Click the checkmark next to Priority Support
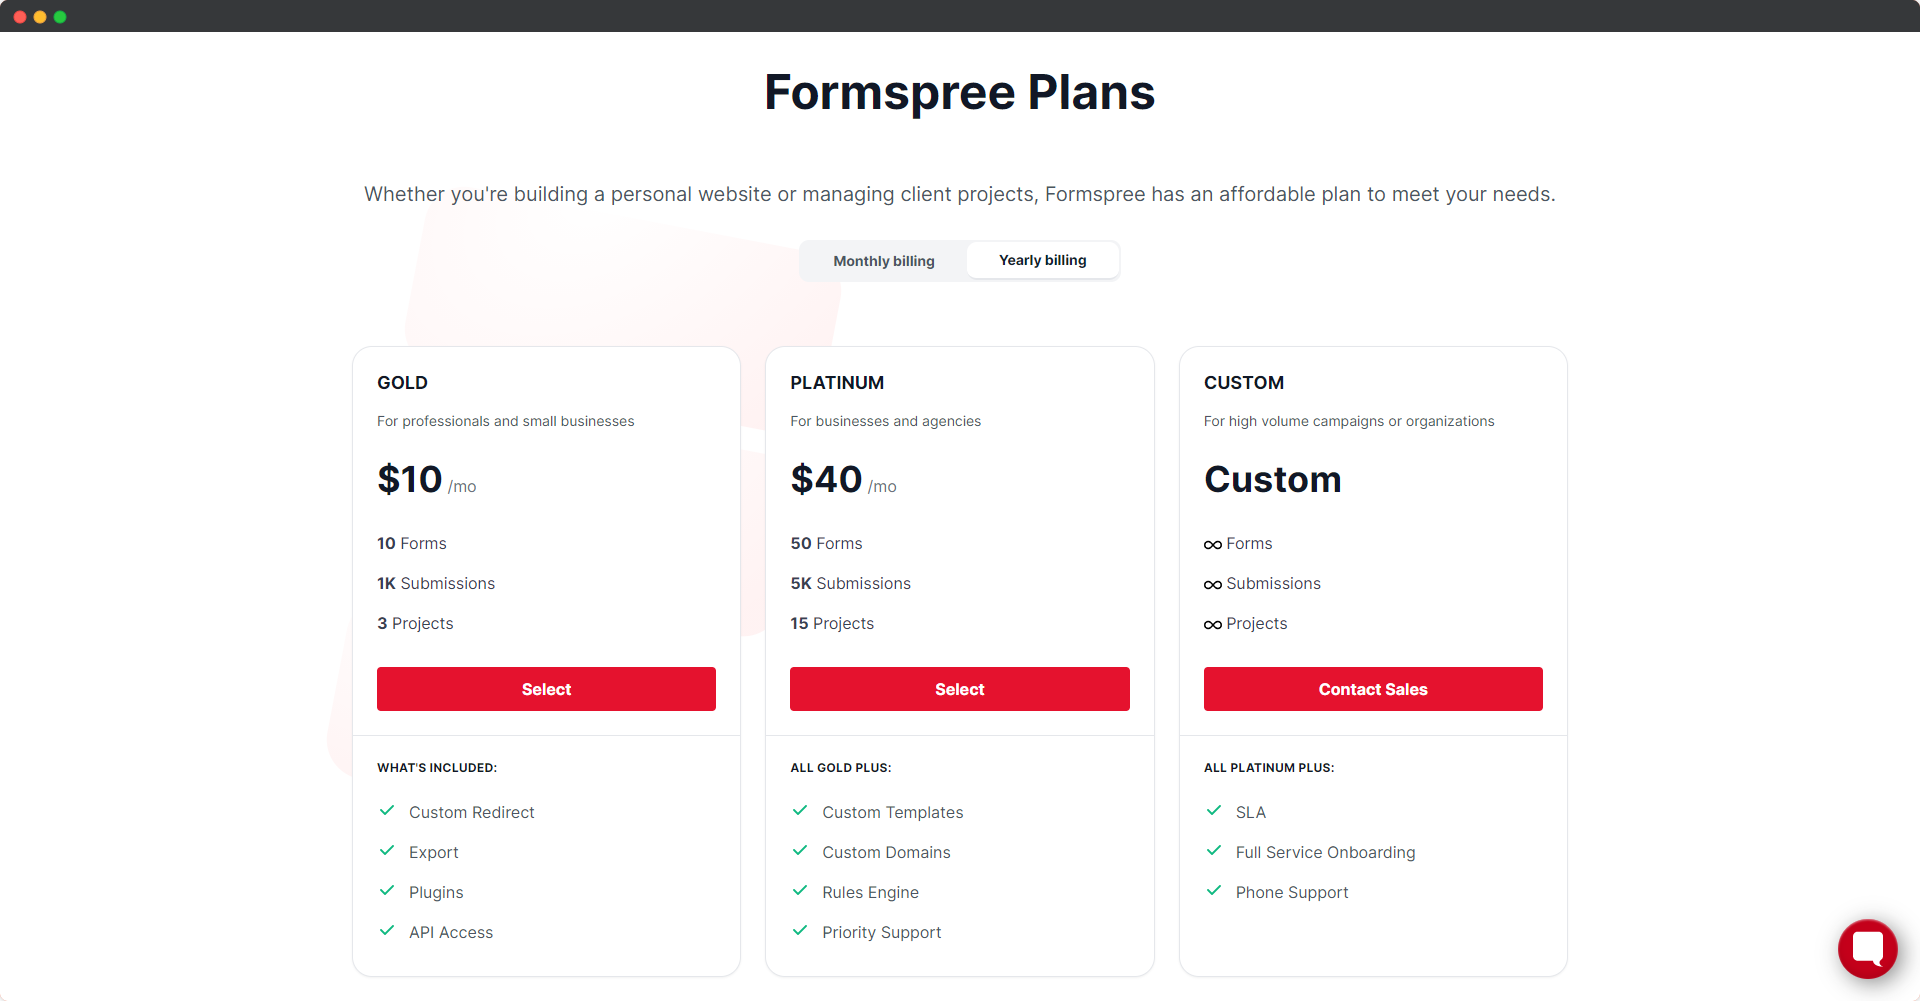 [800, 931]
